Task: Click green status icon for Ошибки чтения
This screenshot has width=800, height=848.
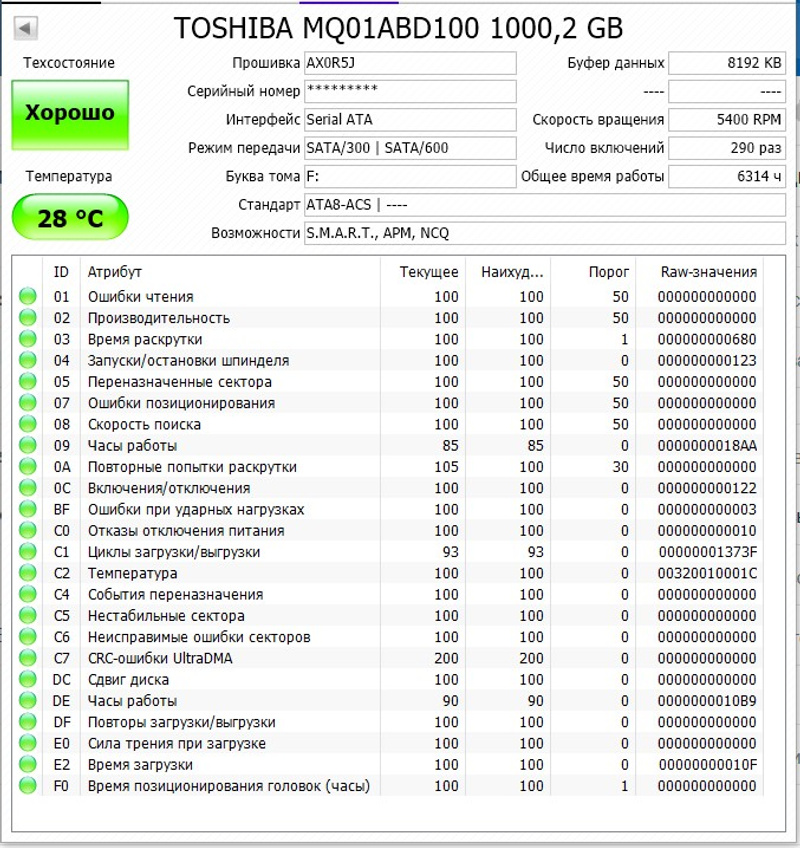Action: [x=27, y=297]
